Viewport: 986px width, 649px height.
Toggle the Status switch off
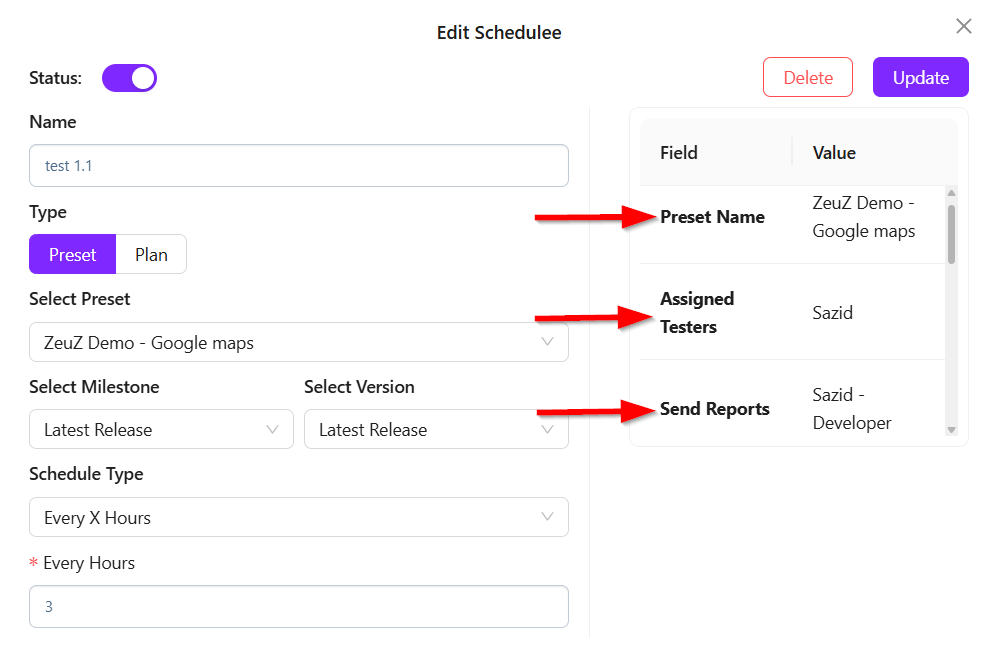(130, 78)
